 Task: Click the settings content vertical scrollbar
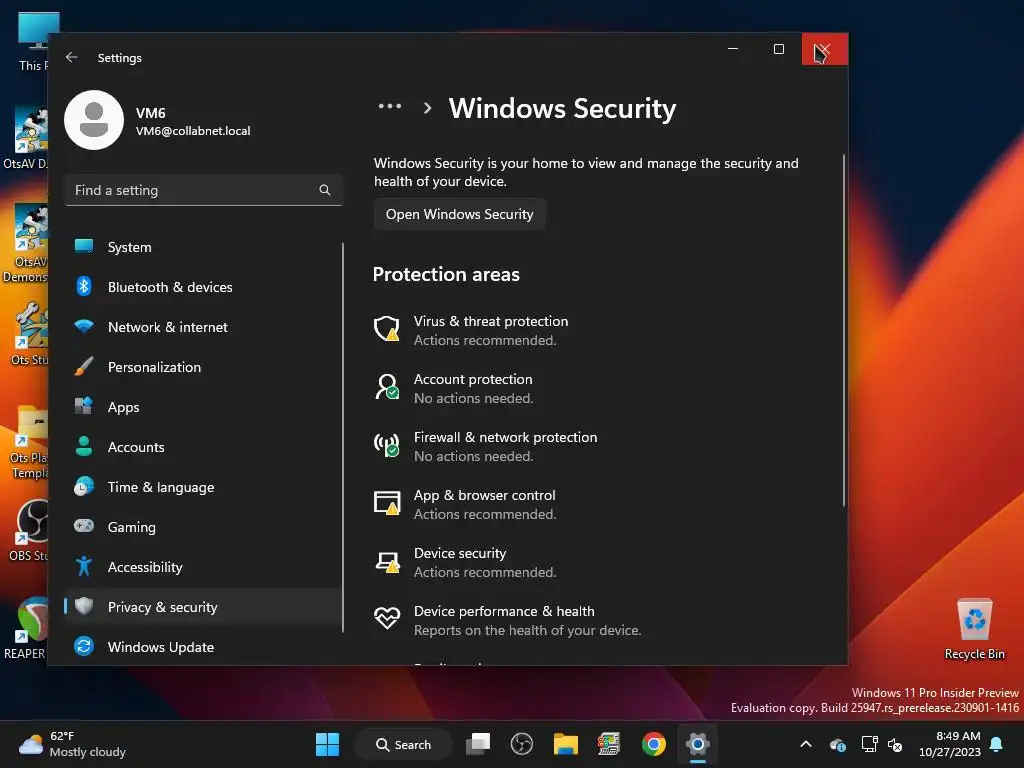click(x=843, y=330)
